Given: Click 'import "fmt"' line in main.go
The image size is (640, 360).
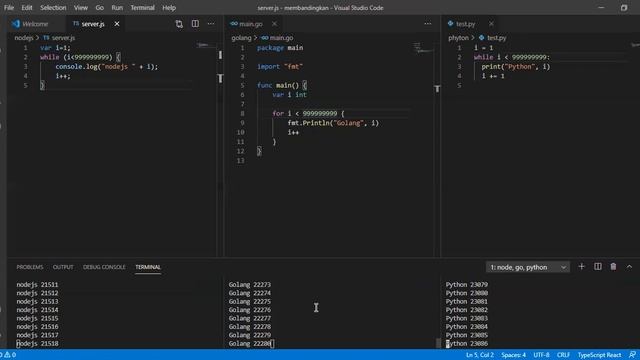Looking at the screenshot, I should coord(280,67).
